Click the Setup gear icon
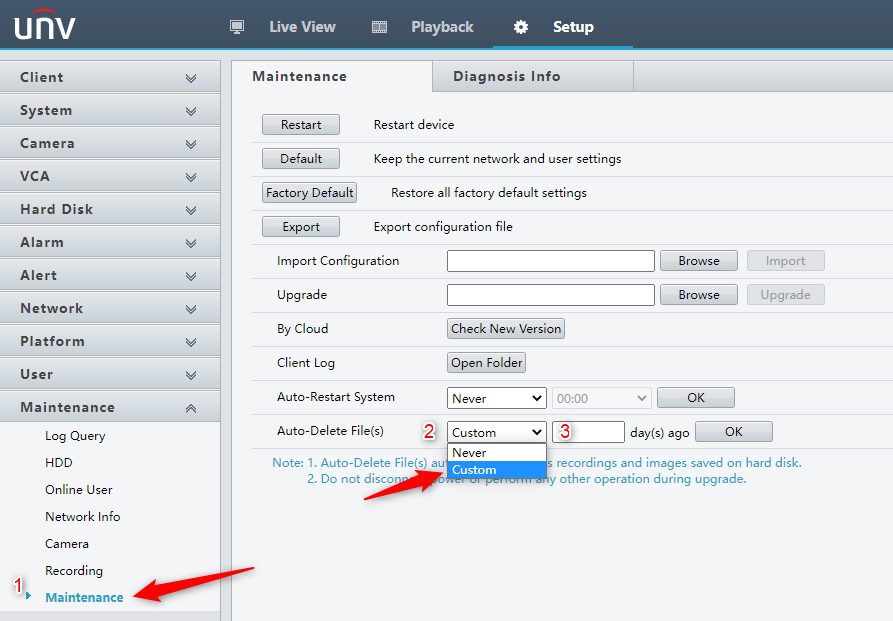This screenshot has width=893, height=621. (521, 27)
